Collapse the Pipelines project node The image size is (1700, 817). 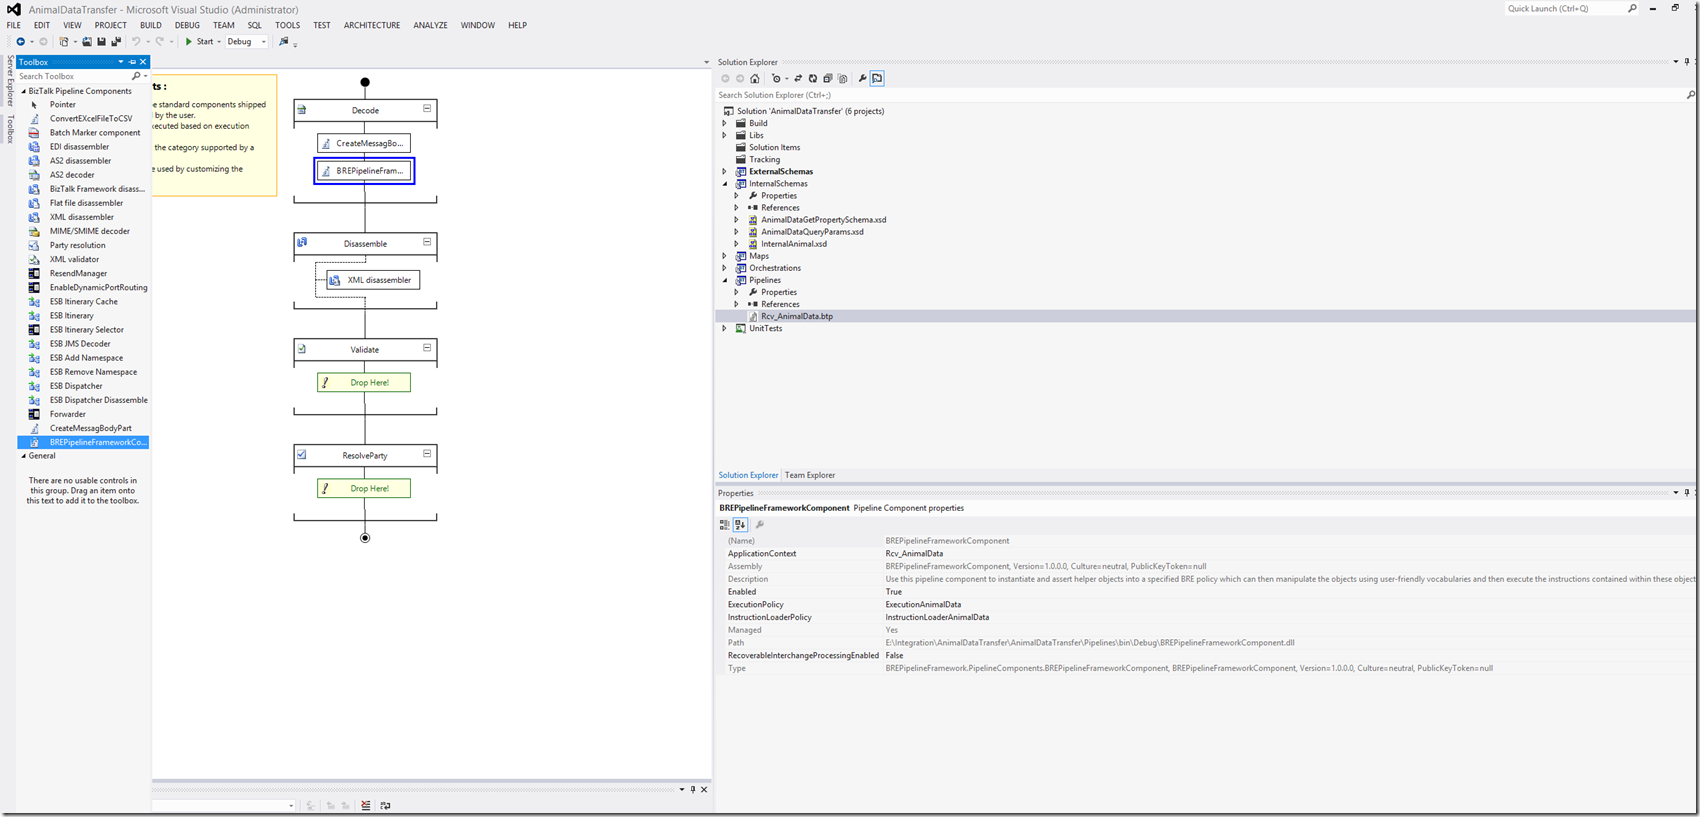(x=725, y=280)
